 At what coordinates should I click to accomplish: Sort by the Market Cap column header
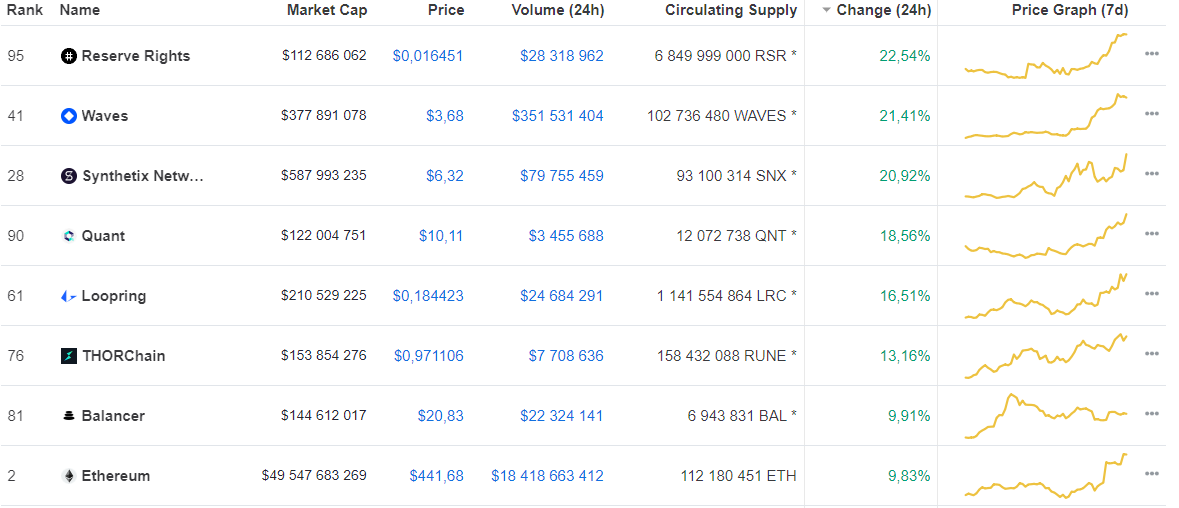click(327, 11)
